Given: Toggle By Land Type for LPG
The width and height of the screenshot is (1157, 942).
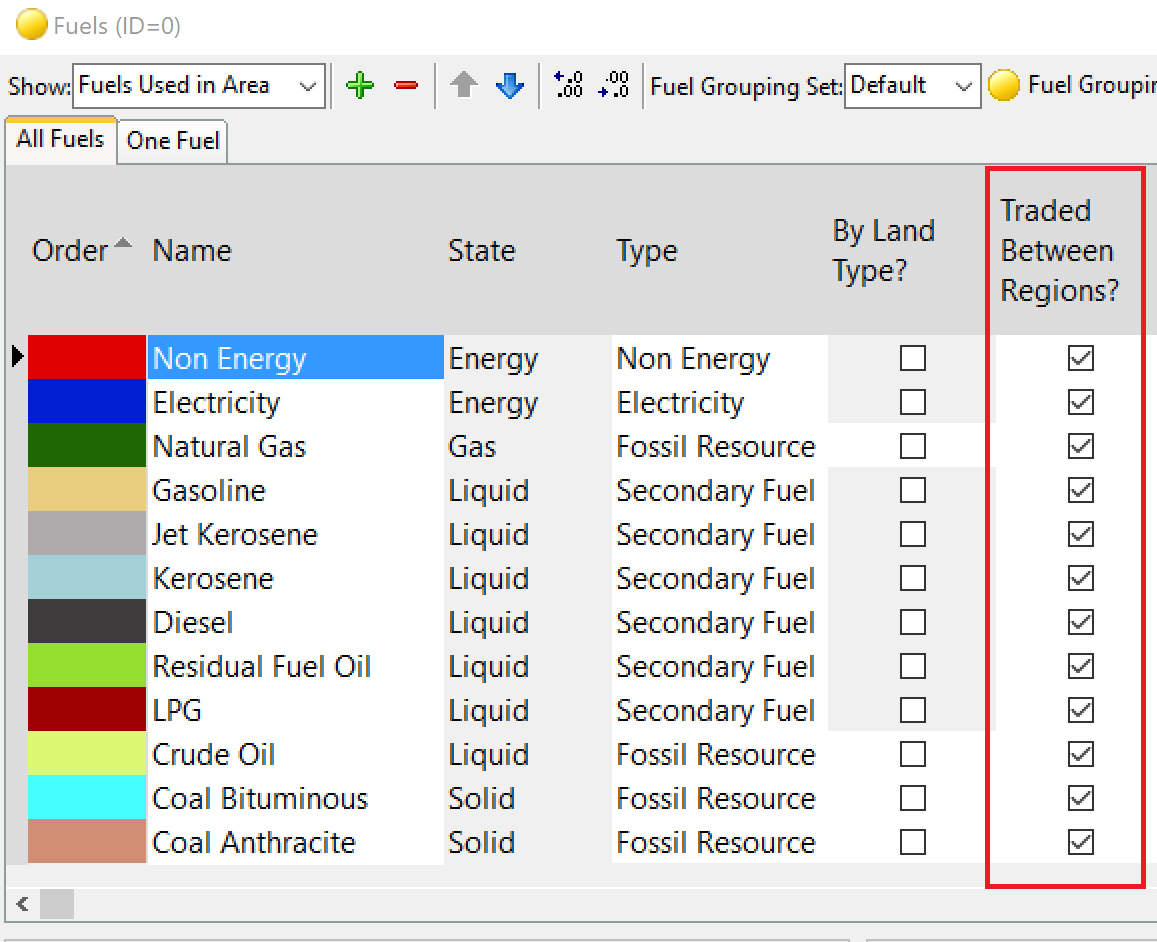Looking at the screenshot, I should [913, 710].
